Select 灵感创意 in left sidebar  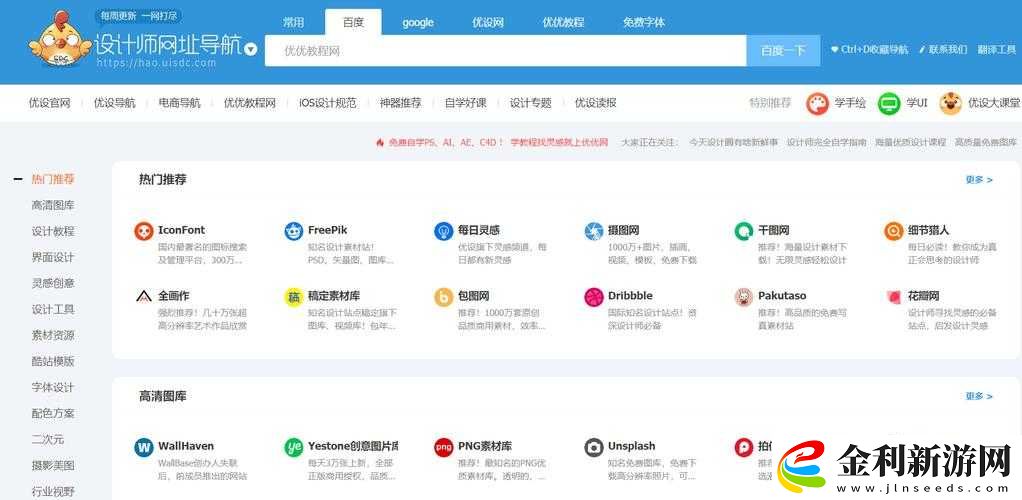click(x=53, y=284)
